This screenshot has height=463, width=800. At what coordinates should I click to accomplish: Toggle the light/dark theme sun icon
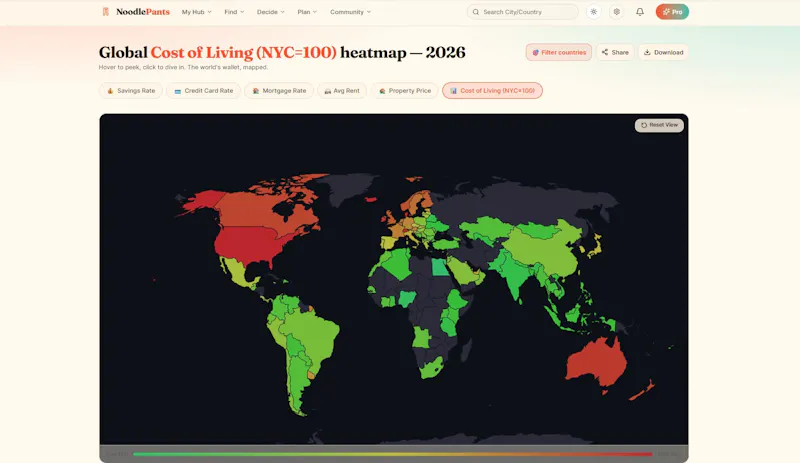pyautogui.click(x=593, y=12)
